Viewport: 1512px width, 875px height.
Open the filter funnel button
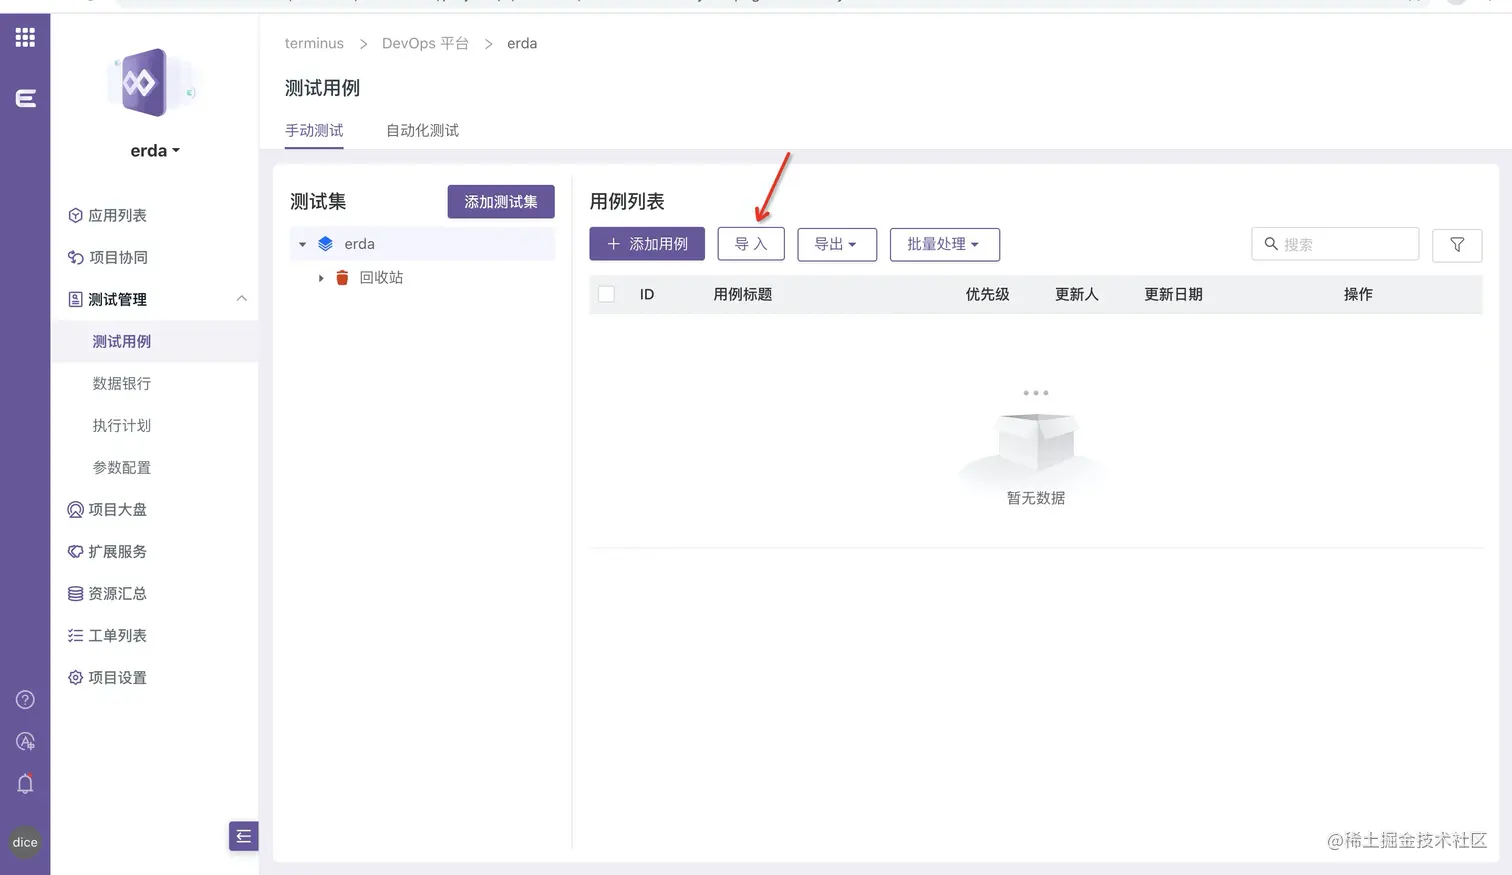[1457, 245]
